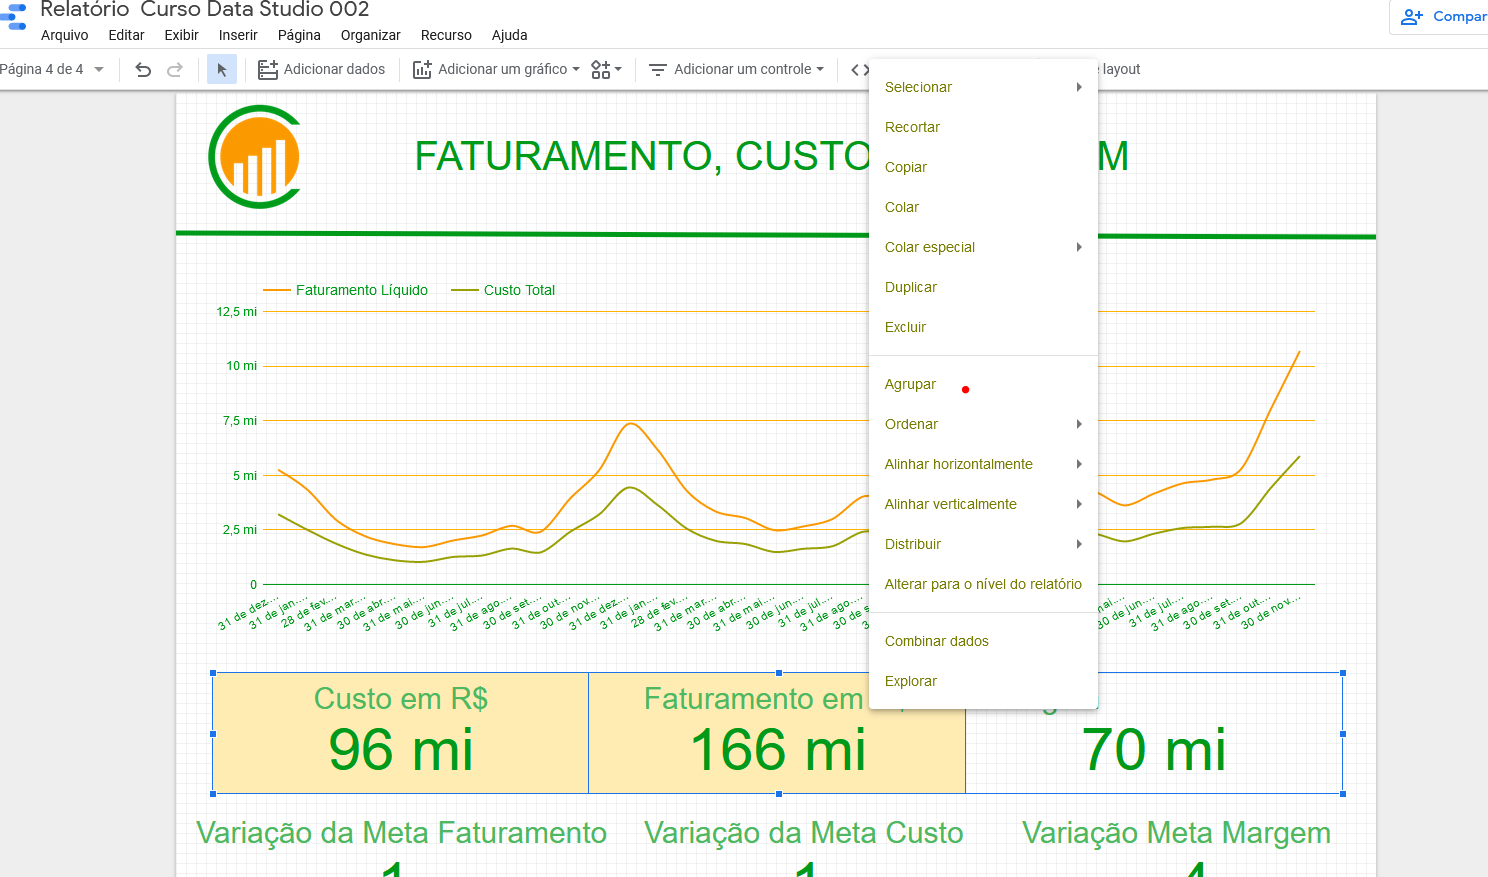Choose Alterar para o nível do relatório
The image size is (1488, 877).
coord(983,584)
